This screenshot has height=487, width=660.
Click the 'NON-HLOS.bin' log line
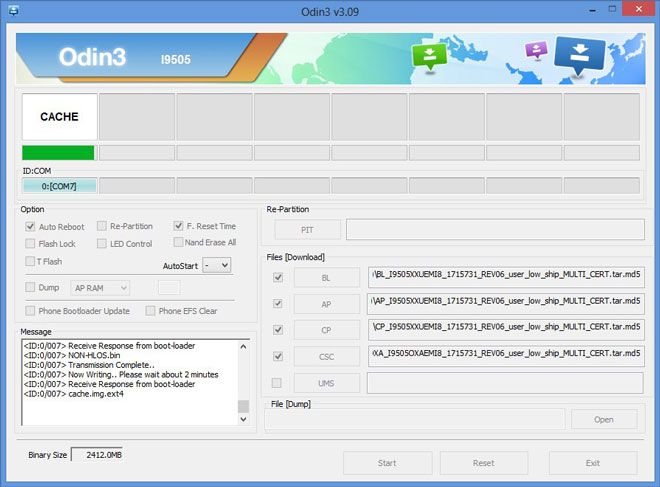click(72, 355)
